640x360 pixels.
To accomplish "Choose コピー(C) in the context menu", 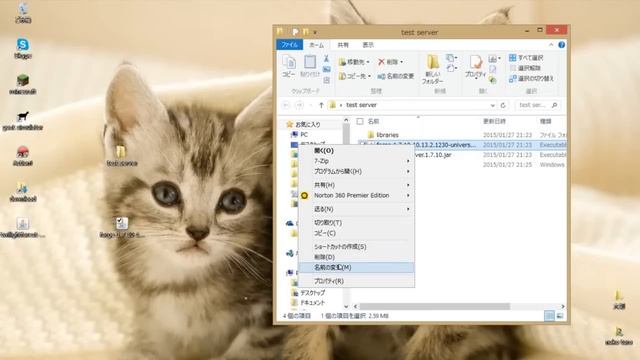I will coord(357,233).
